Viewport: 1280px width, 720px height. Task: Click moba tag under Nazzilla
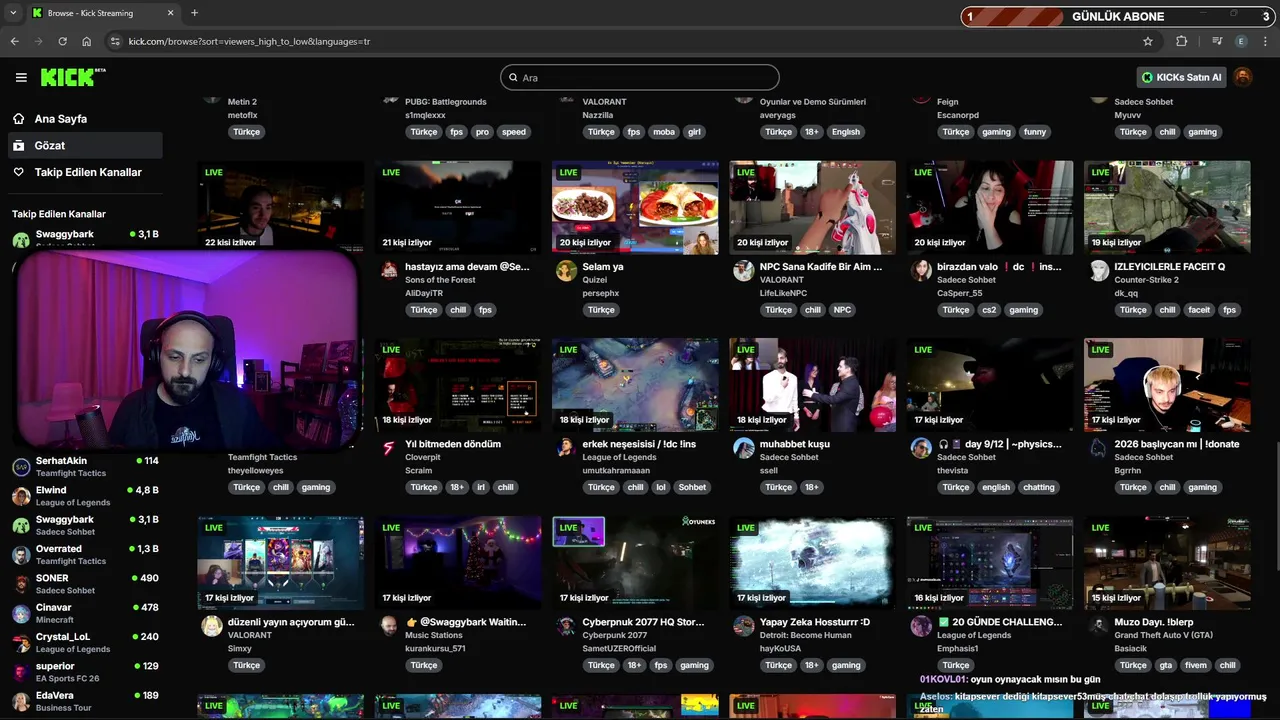[x=664, y=132]
